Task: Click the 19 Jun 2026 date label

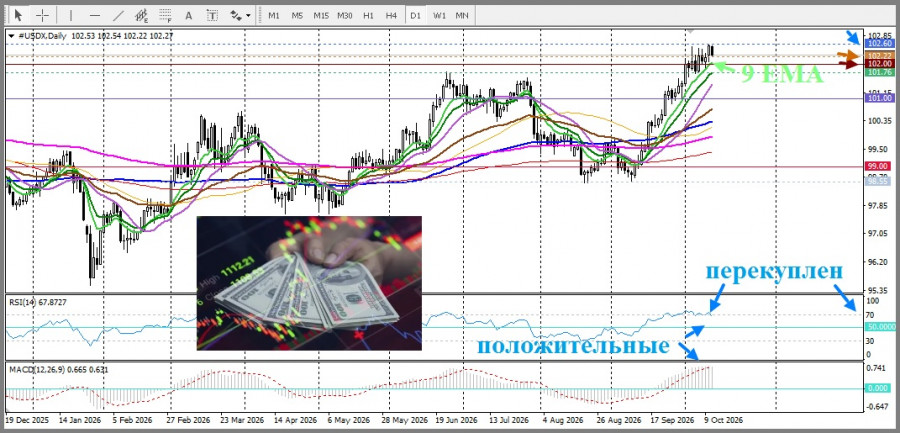Action: coord(455,420)
